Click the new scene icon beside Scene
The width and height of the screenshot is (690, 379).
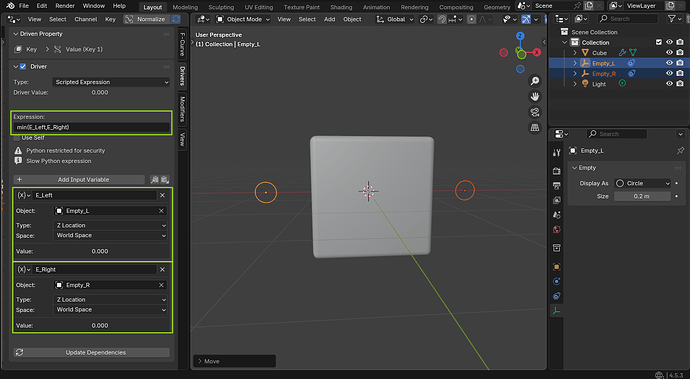589,6
